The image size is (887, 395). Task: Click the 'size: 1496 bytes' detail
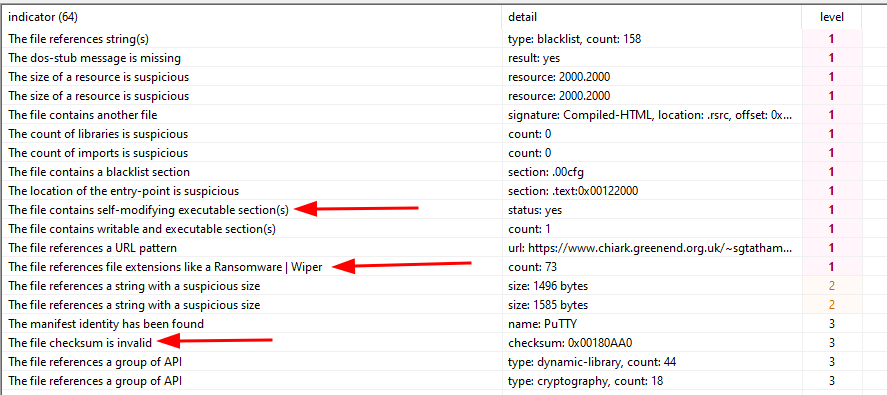548,286
